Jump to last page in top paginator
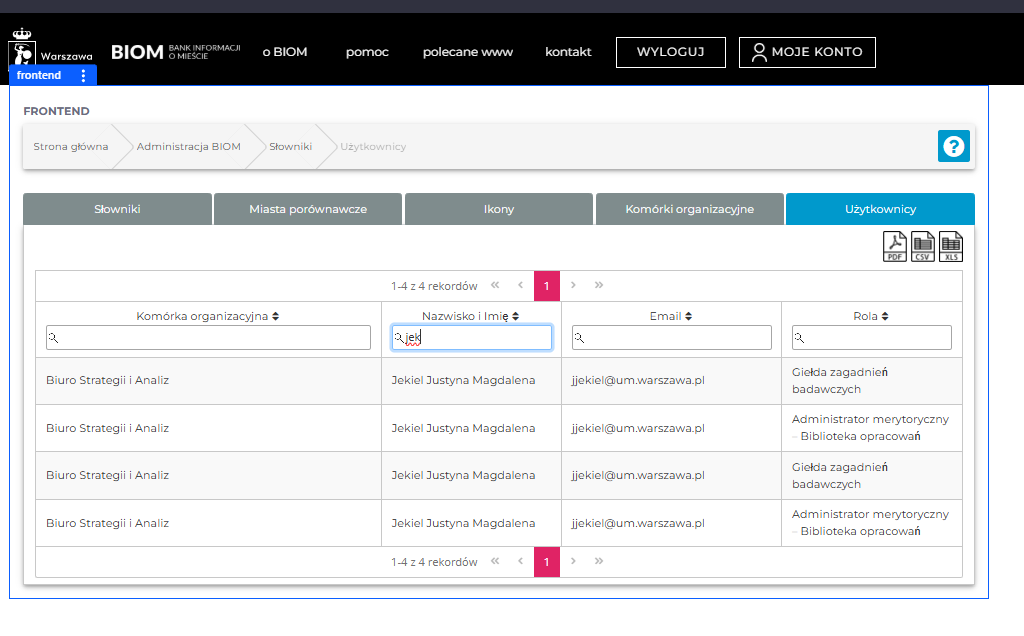Image resolution: width=1024 pixels, height=636 pixels. point(599,285)
